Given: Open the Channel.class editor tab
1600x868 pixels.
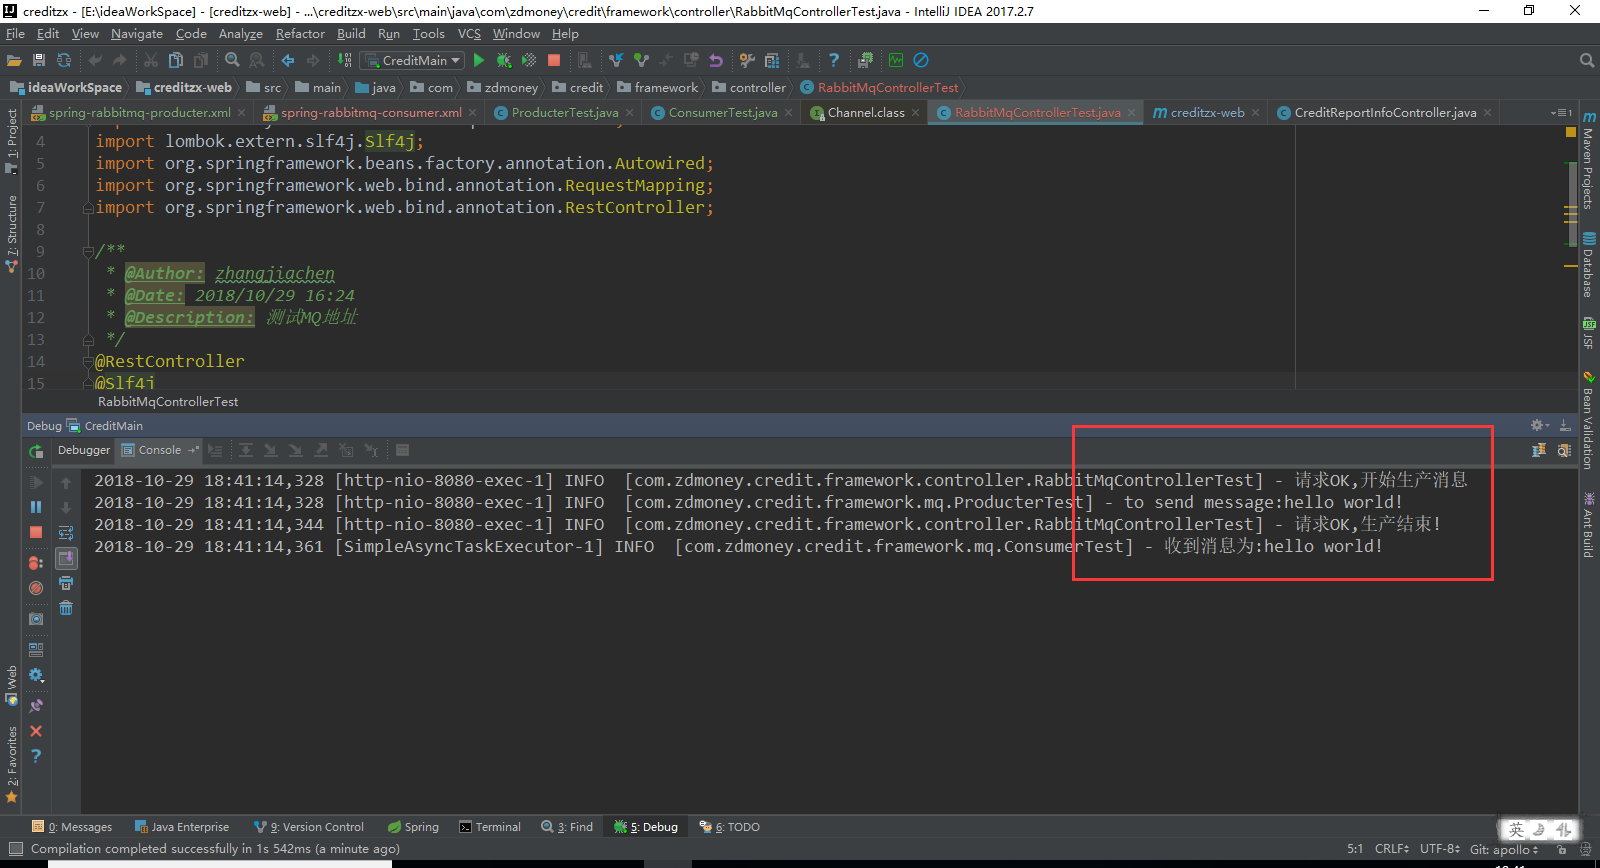Looking at the screenshot, I should (866, 113).
